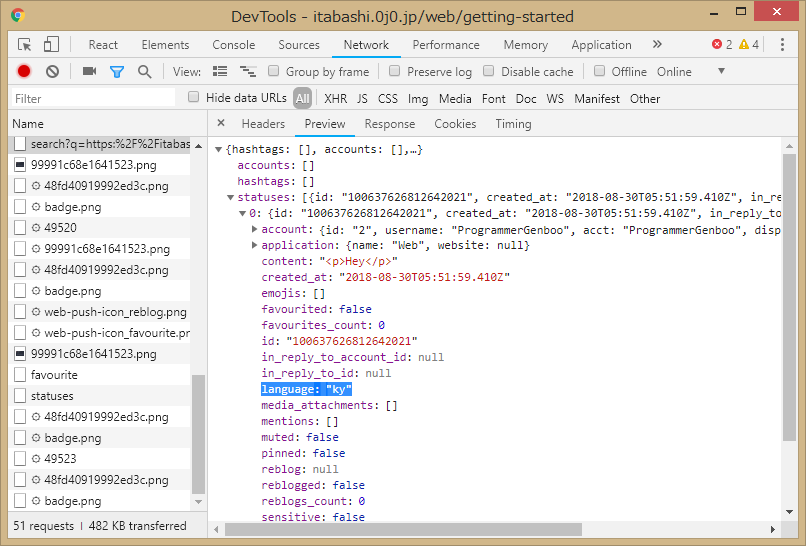Clear the network log
This screenshot has width=806, height=546.
click(x=52, y=72)
